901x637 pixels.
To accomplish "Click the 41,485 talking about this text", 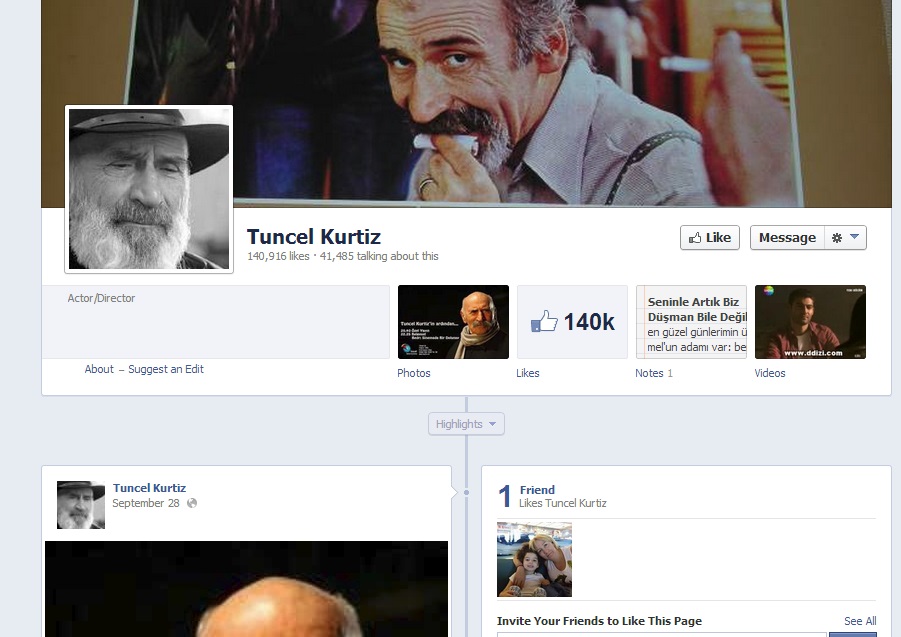I will pyautogui.click(x=379, y=256).
